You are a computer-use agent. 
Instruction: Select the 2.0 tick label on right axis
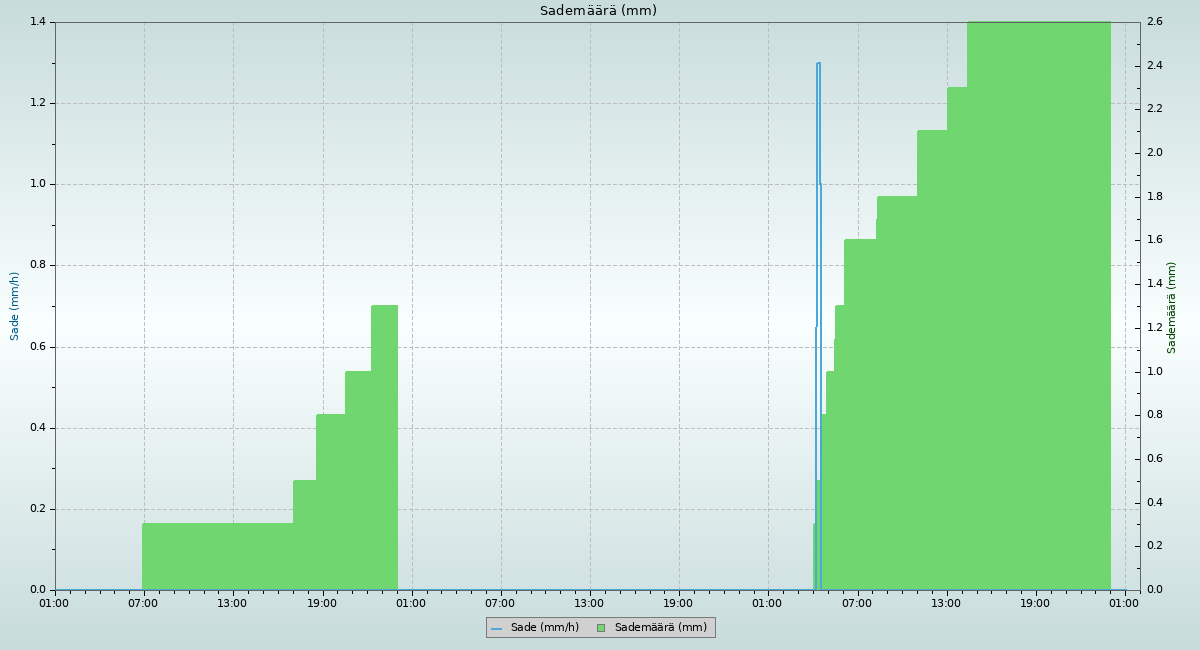click(1154, 153)
